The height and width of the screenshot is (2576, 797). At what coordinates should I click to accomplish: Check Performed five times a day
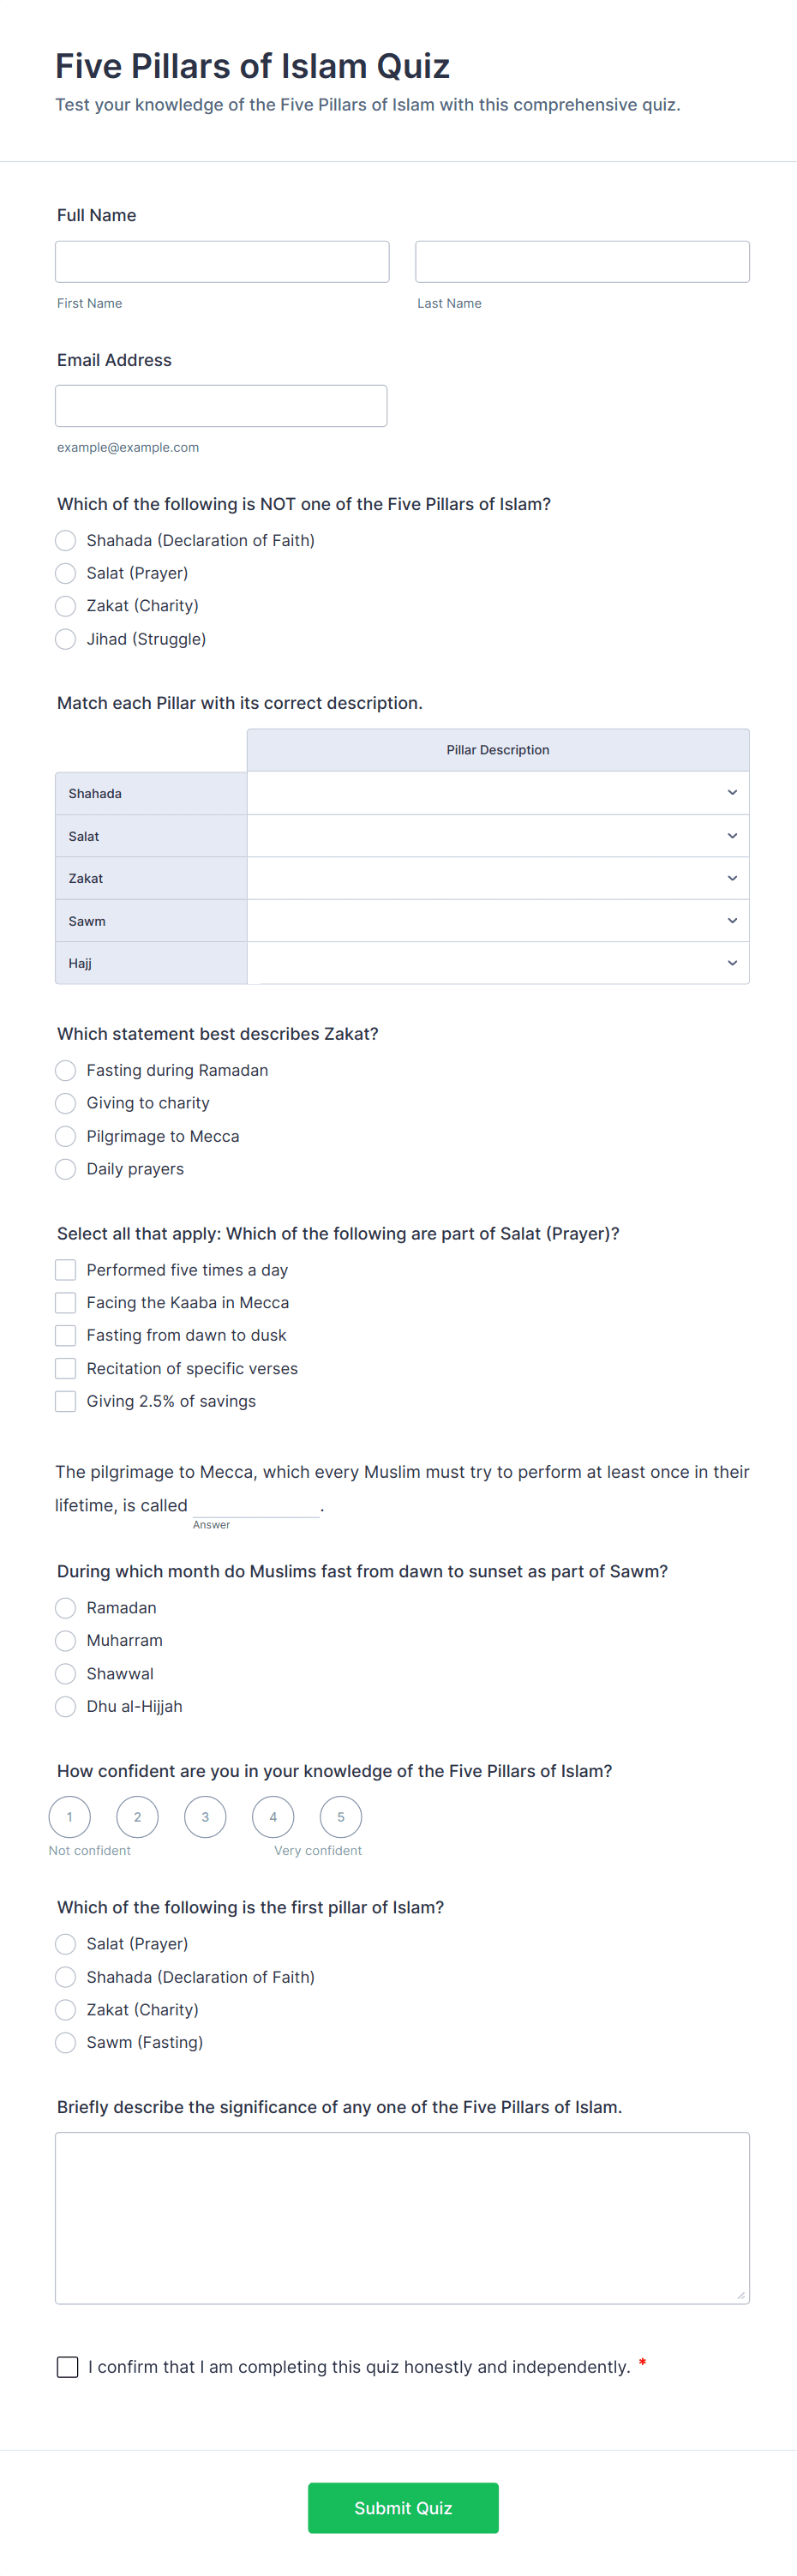click(66, 1270)
